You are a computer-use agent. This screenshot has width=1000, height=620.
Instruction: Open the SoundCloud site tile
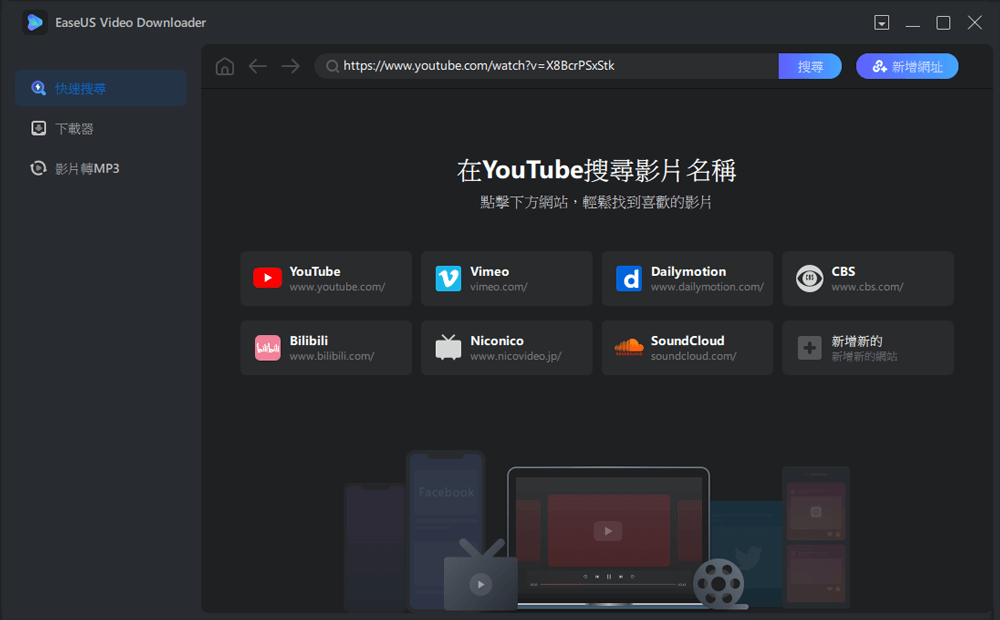pos(687,348)
